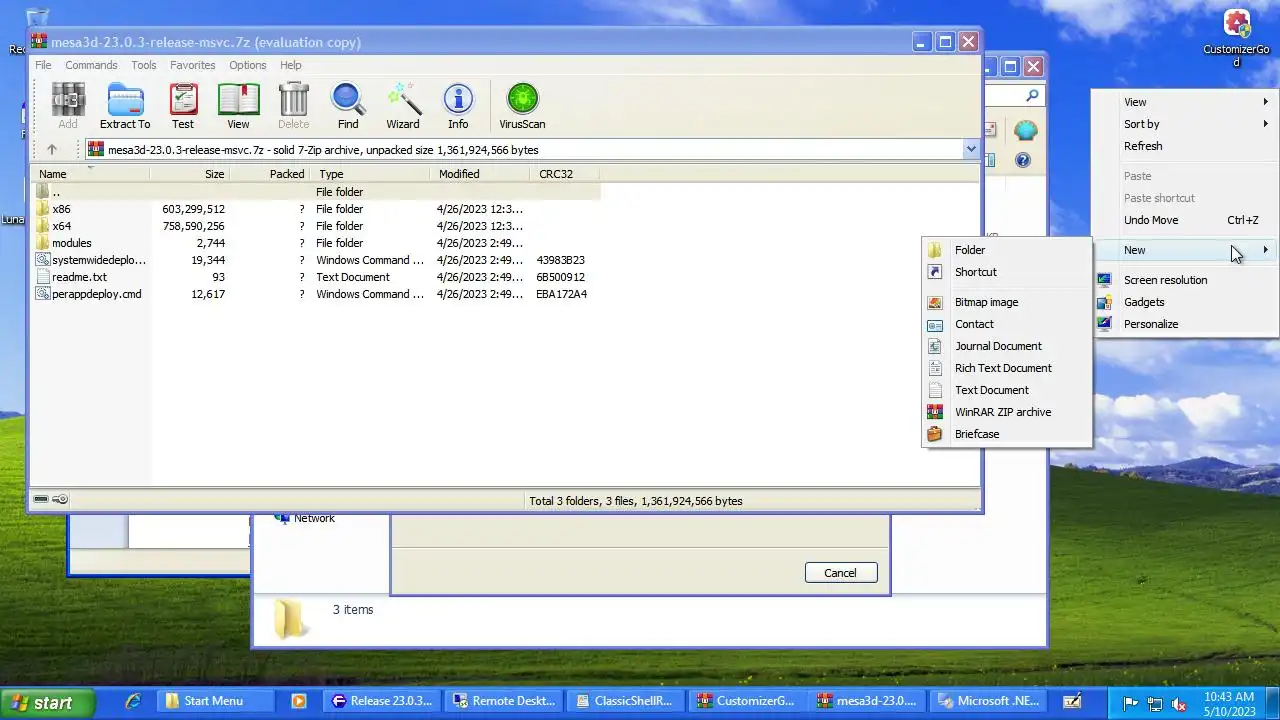
Task: Click the drive status icon in status bar
Action: tap(40, 499)
